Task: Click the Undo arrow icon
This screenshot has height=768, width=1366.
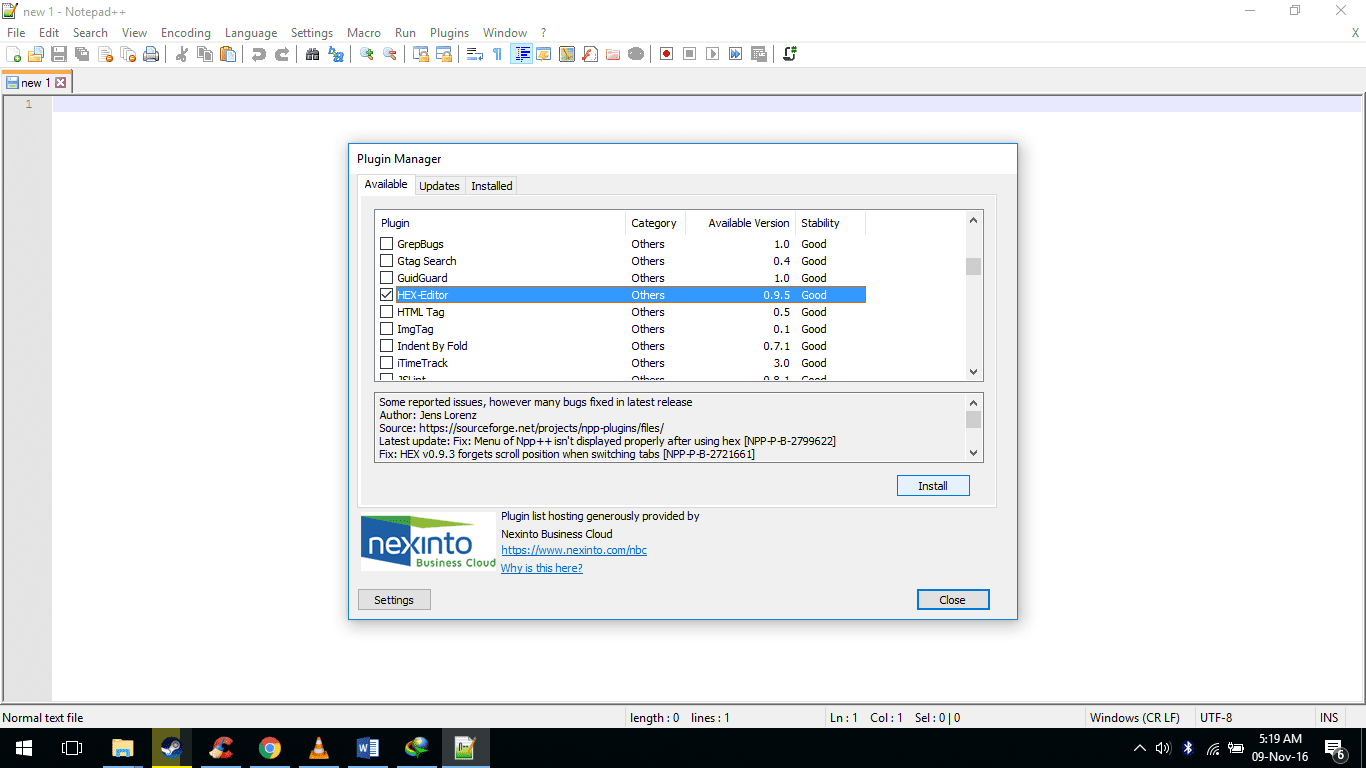Action: pos(259,54)
